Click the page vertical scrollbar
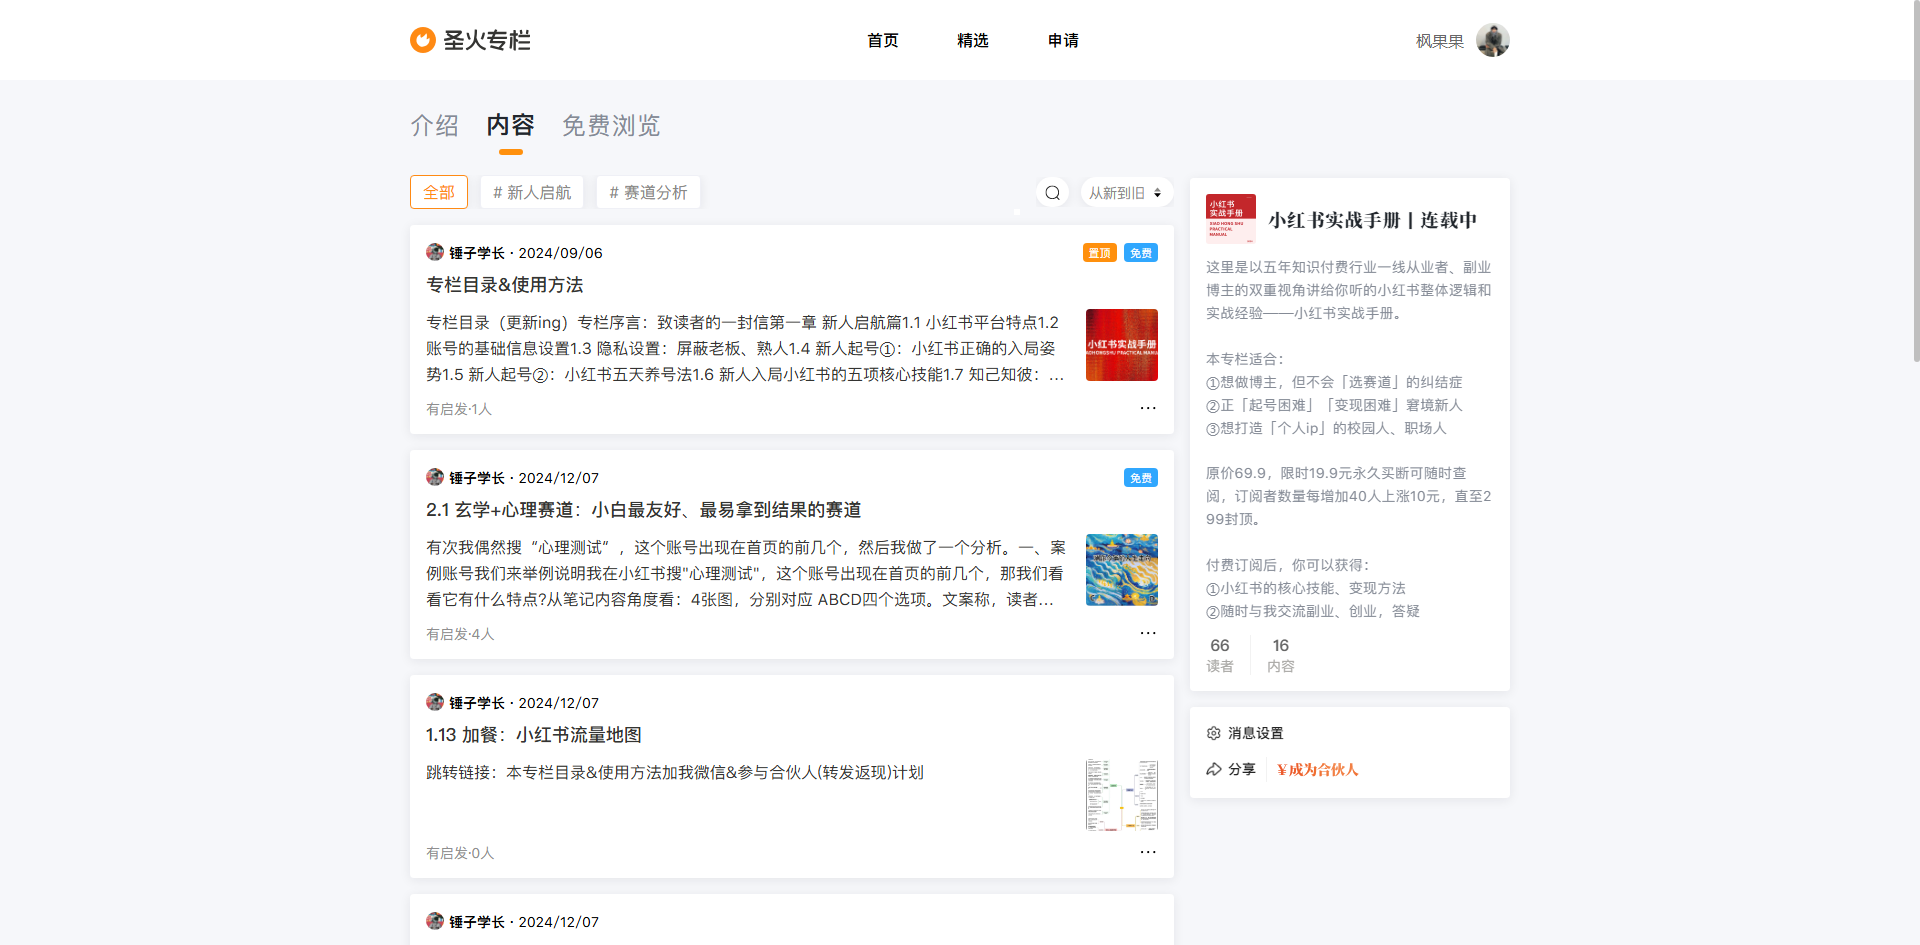This screenshot has height=945, width=1920. click(x=1914, y=180)
